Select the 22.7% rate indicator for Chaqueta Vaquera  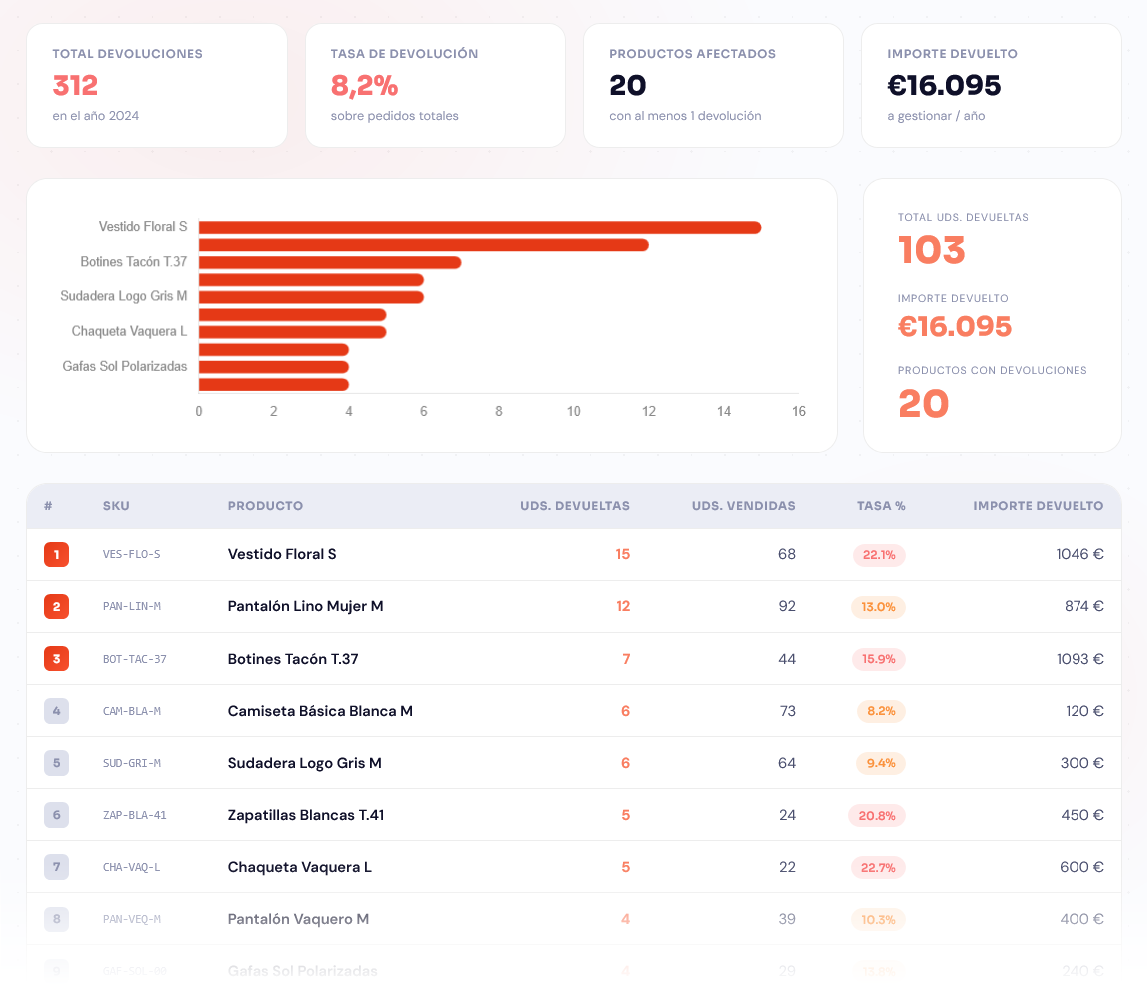point(877,866)
